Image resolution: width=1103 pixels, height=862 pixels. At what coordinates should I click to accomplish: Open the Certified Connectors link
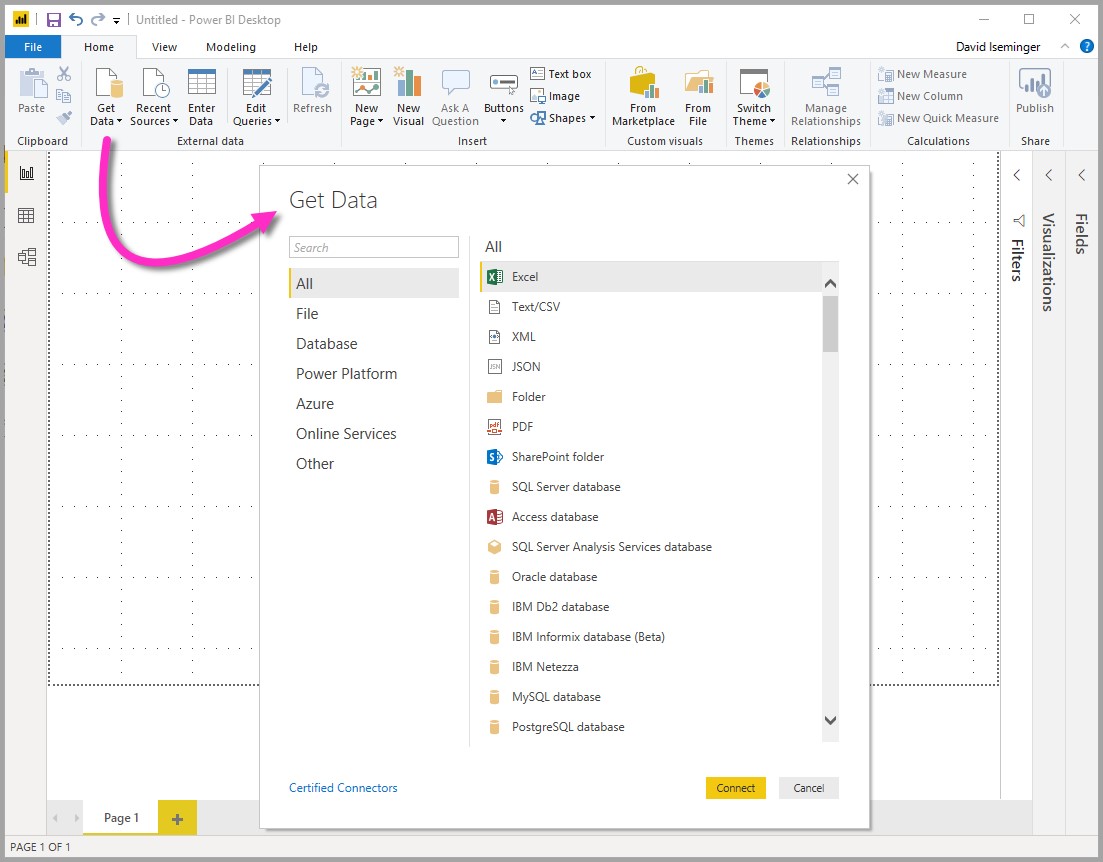[343, 788]
